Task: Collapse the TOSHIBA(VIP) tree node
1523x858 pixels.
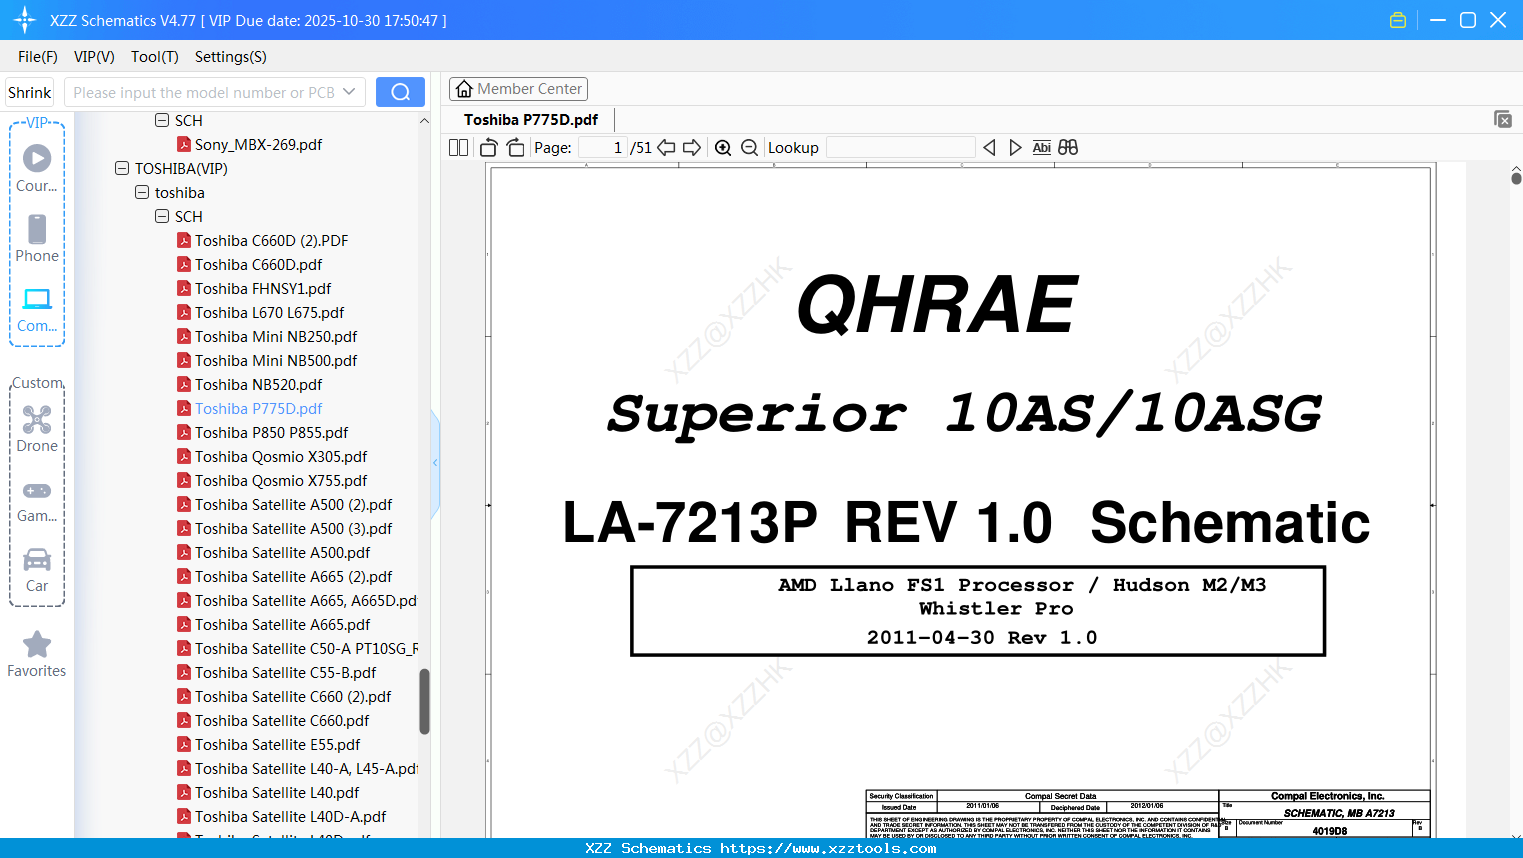Action: point(122,169)
